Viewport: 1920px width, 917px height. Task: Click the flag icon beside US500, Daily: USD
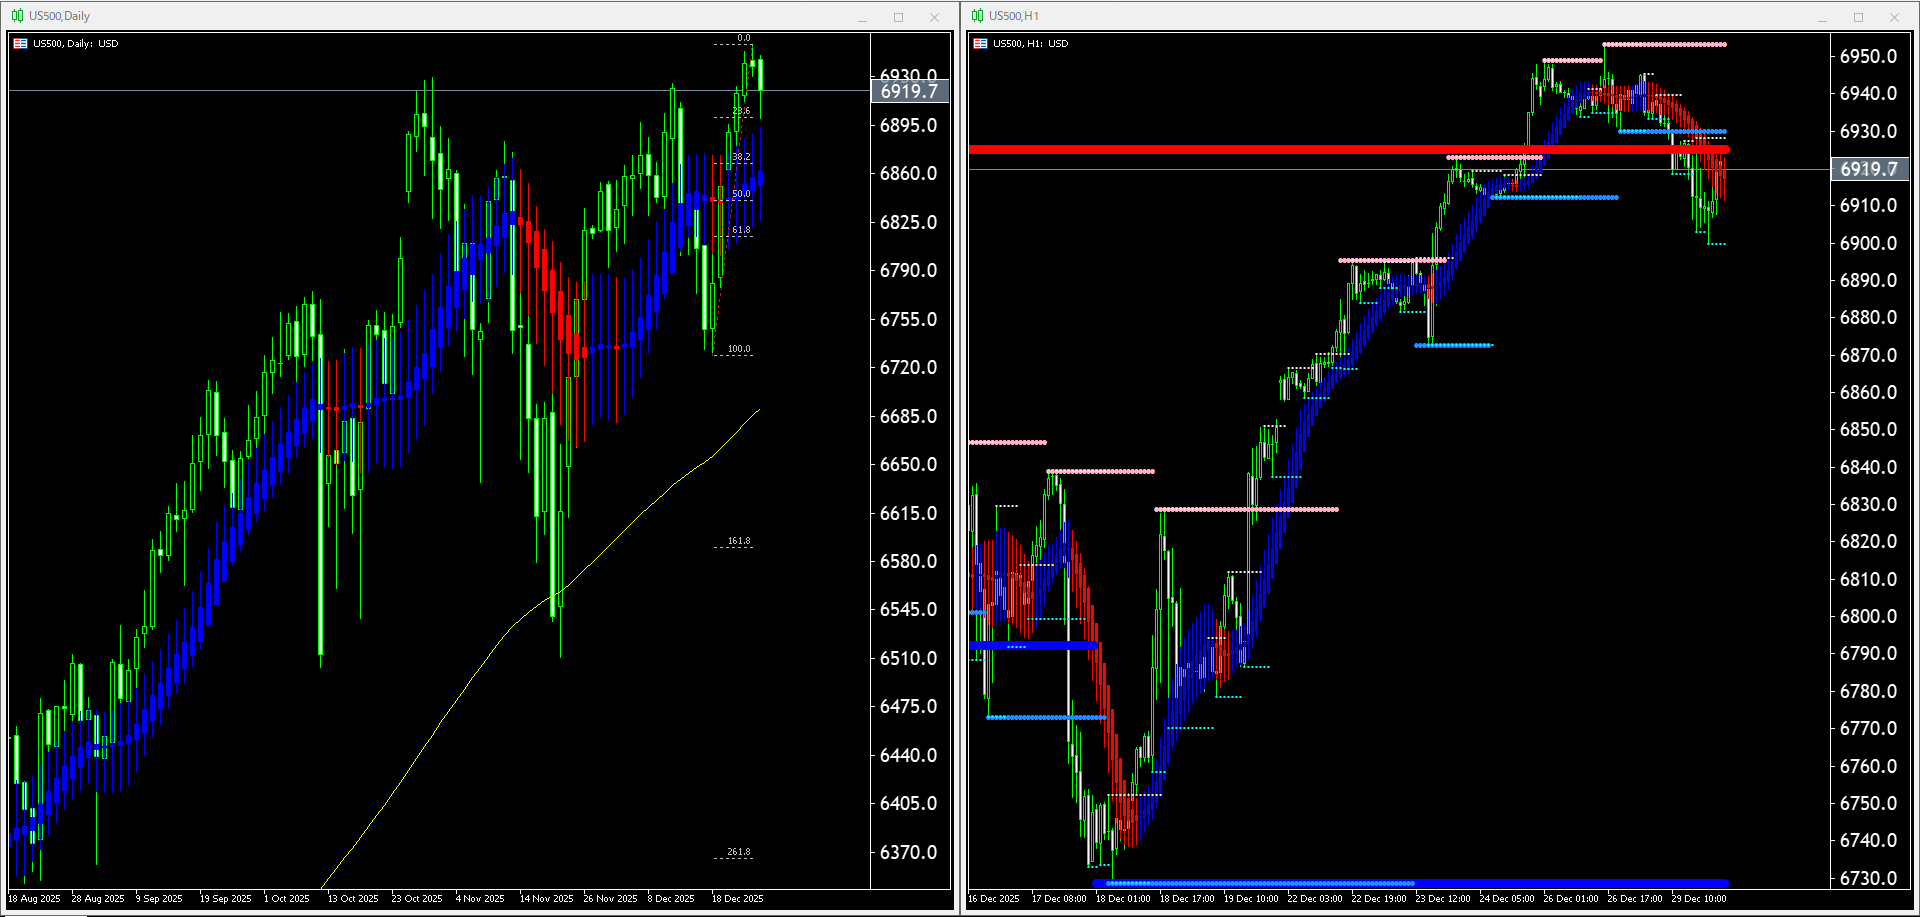[x=20, y=44]
